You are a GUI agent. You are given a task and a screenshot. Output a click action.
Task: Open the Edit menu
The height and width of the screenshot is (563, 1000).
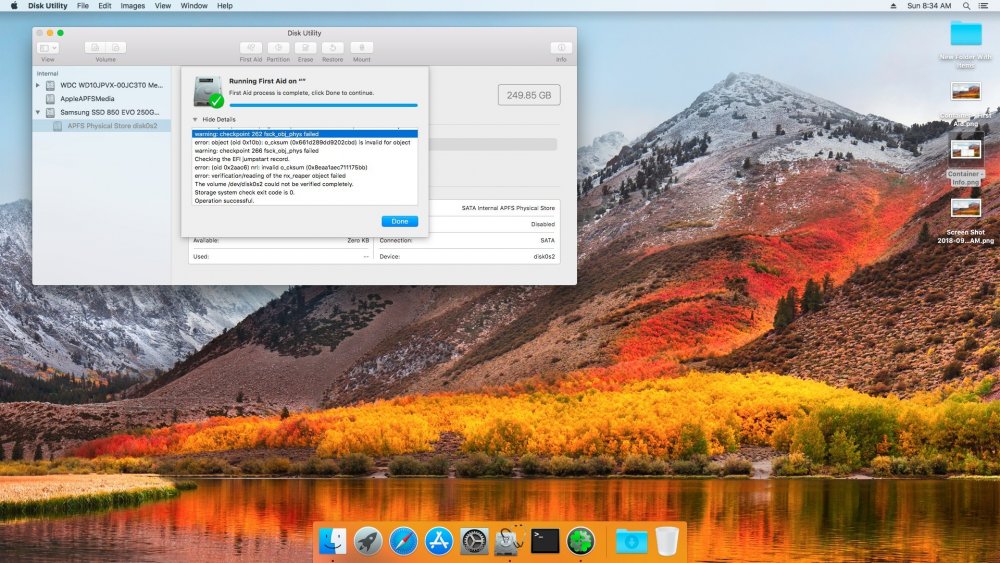105,6
